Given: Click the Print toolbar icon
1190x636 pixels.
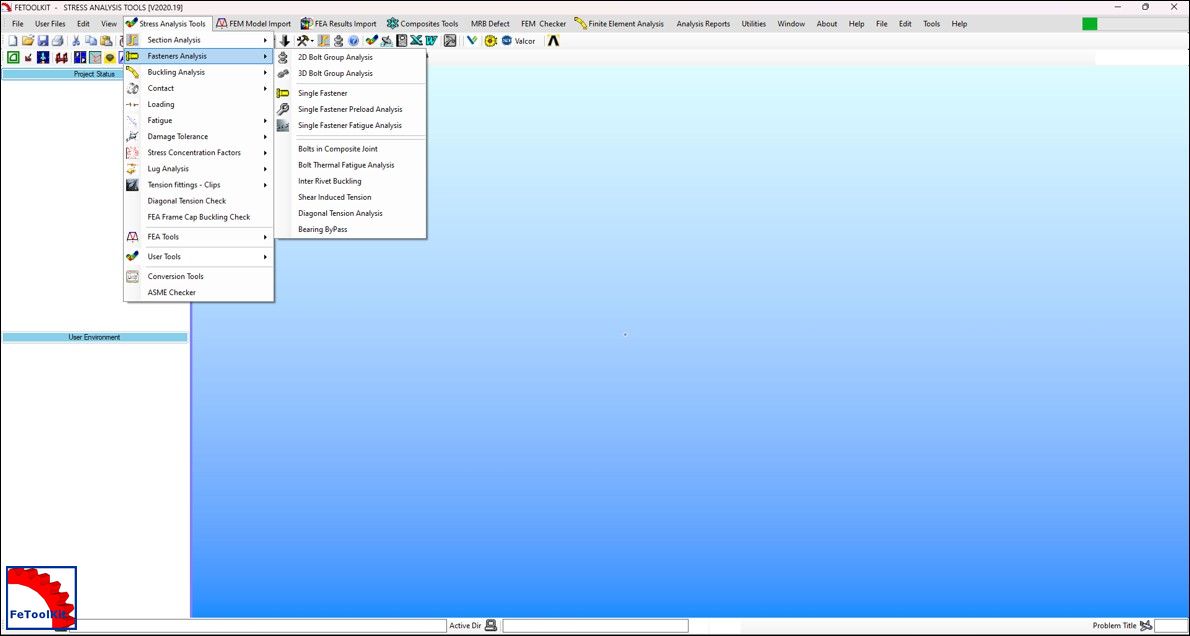Looking at the screenshot, I should 58,40.
